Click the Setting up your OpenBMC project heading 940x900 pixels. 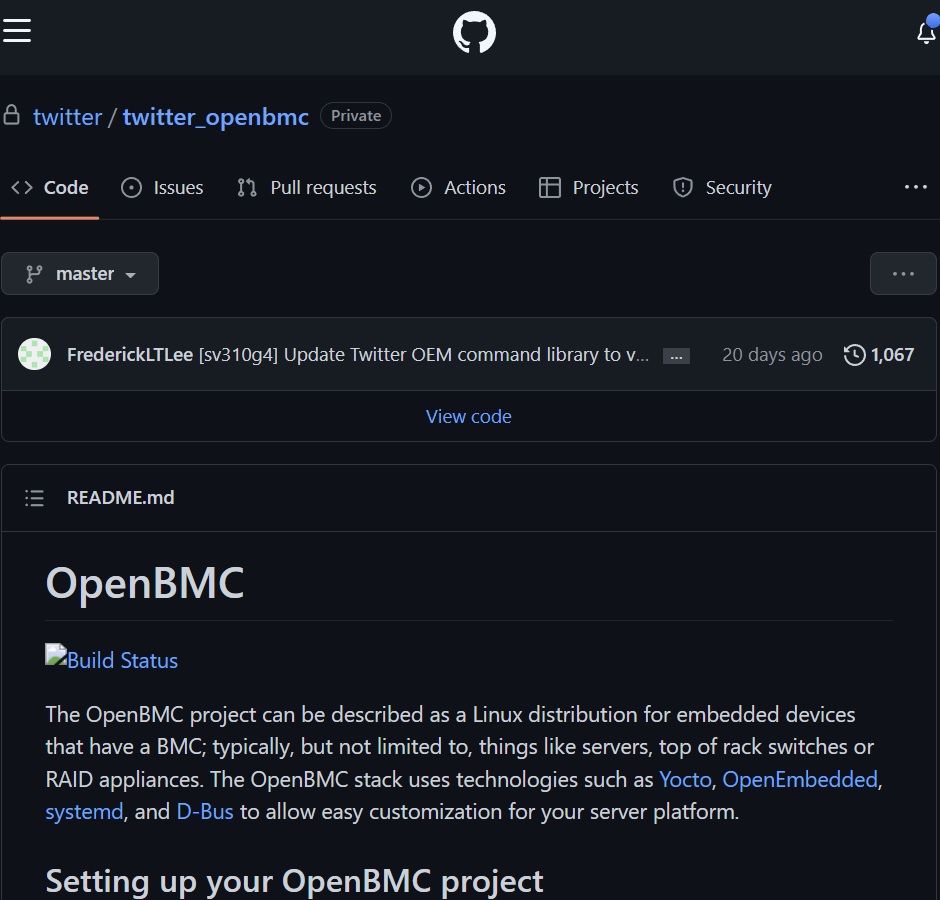(x=294, y=881)
